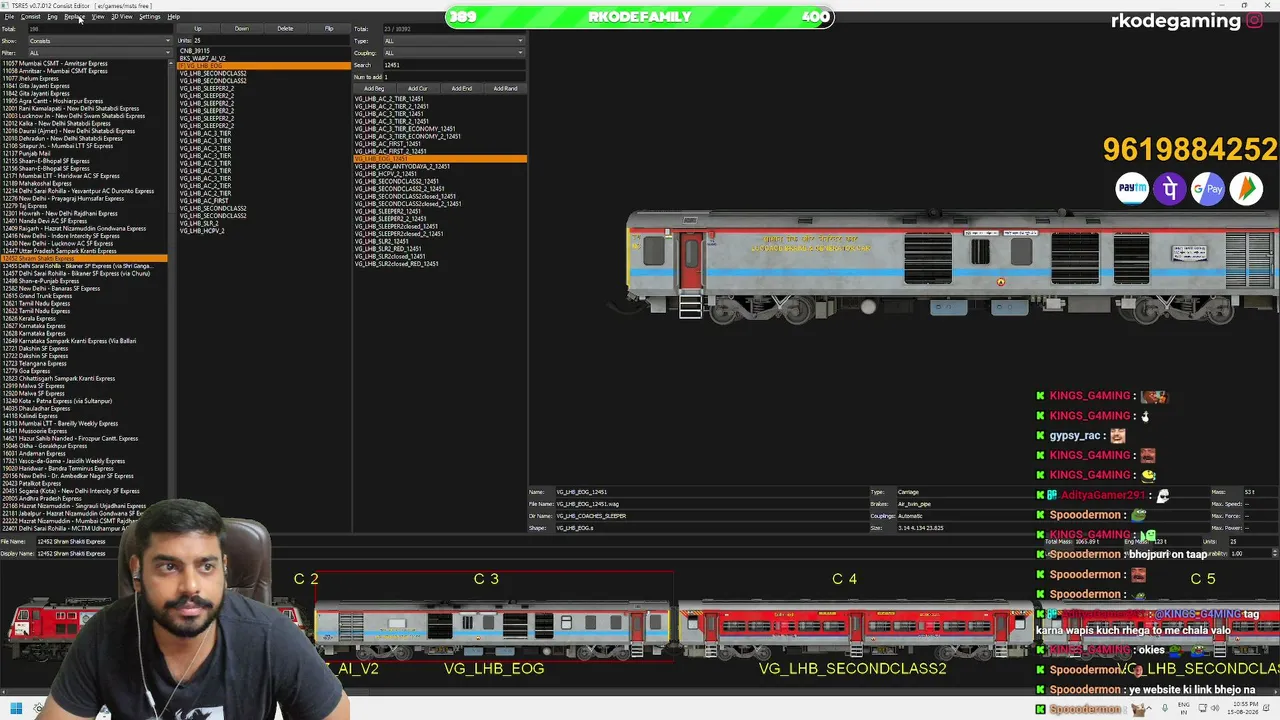Viewport: 1280px width, 720px height.
Task: Select consist 12615 Grand Trunk Express
Action: 38,296
